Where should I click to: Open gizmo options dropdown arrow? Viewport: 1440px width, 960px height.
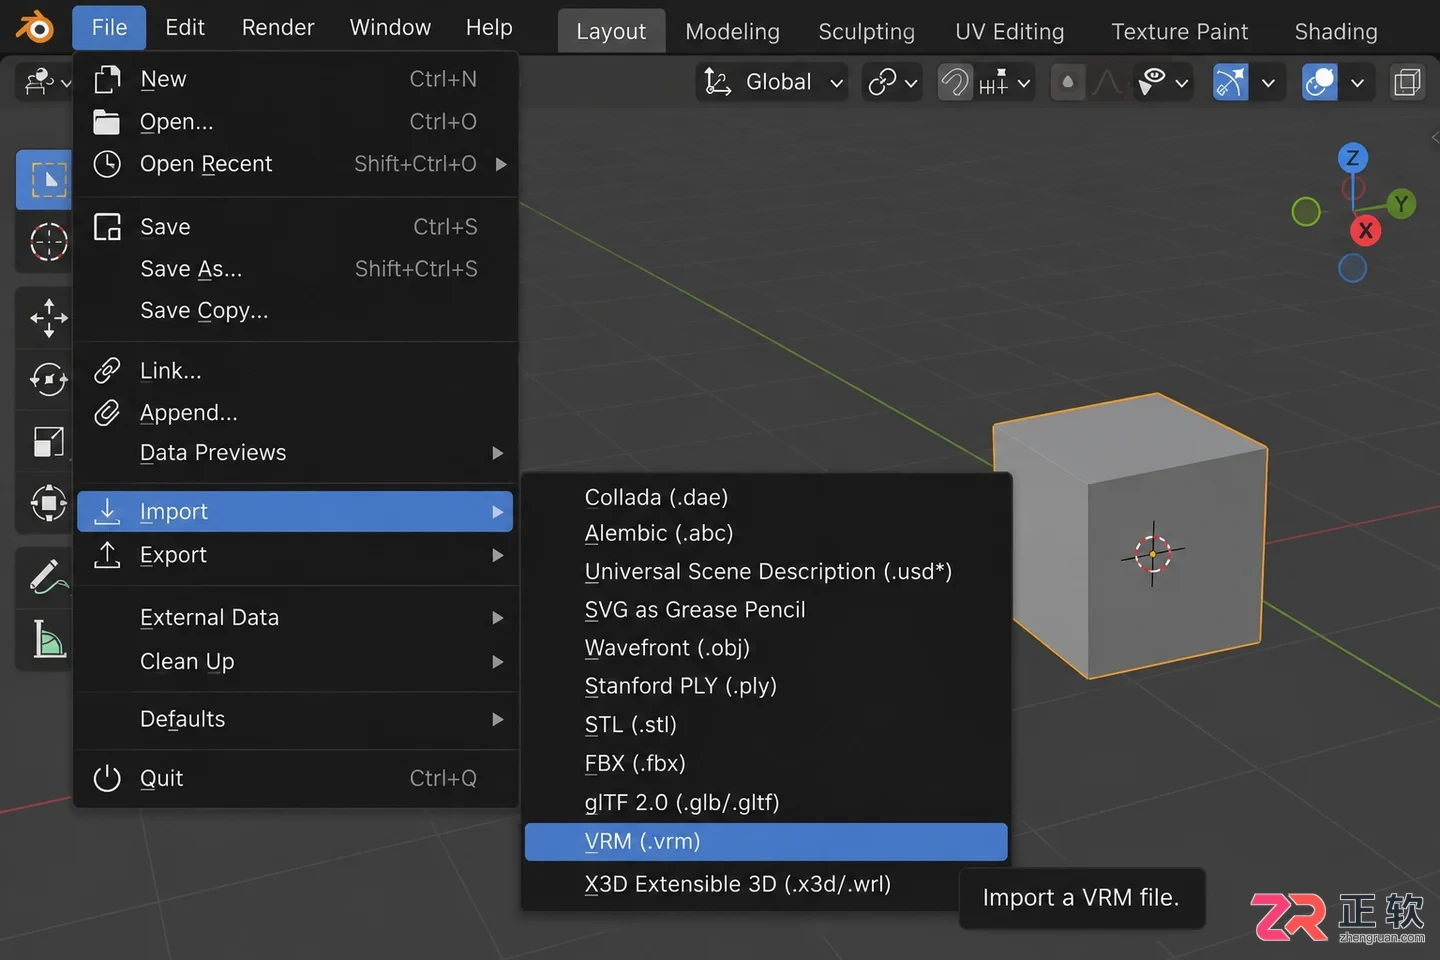1268,82
